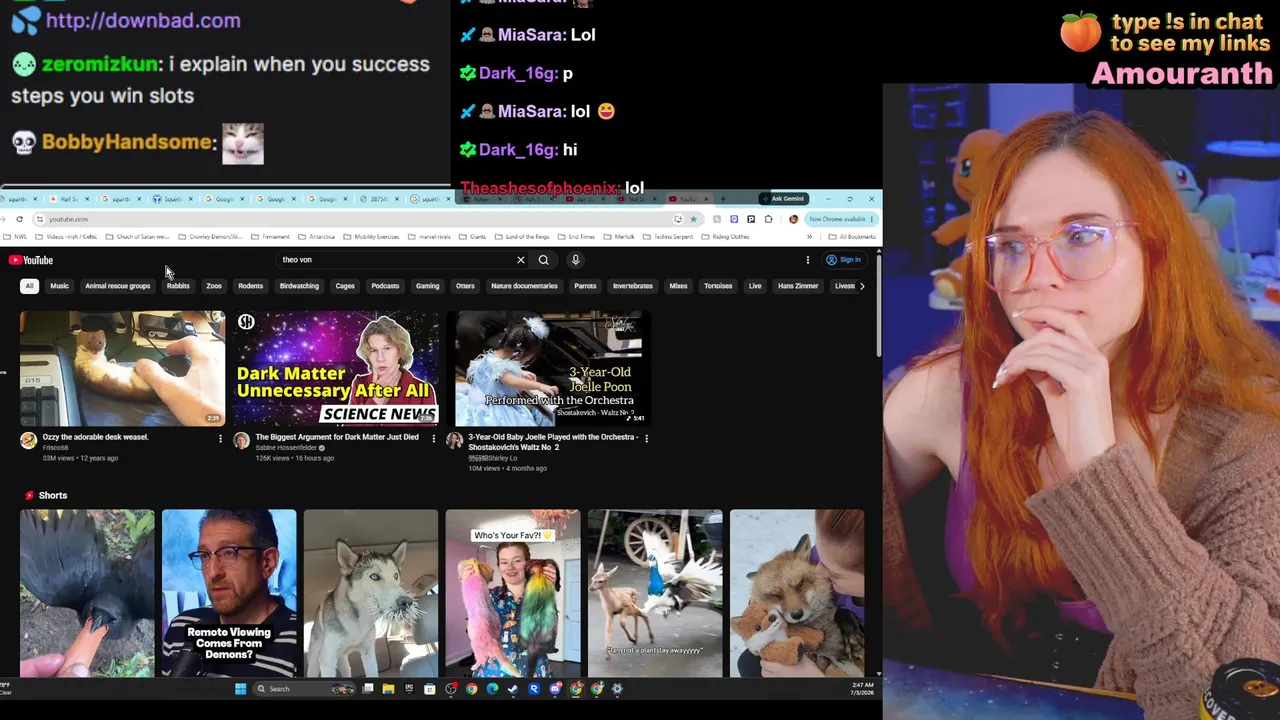This screenshot has height=720, width=1280.
Task: Open a new Chrome tab with plus
Action: click(723, 198)
